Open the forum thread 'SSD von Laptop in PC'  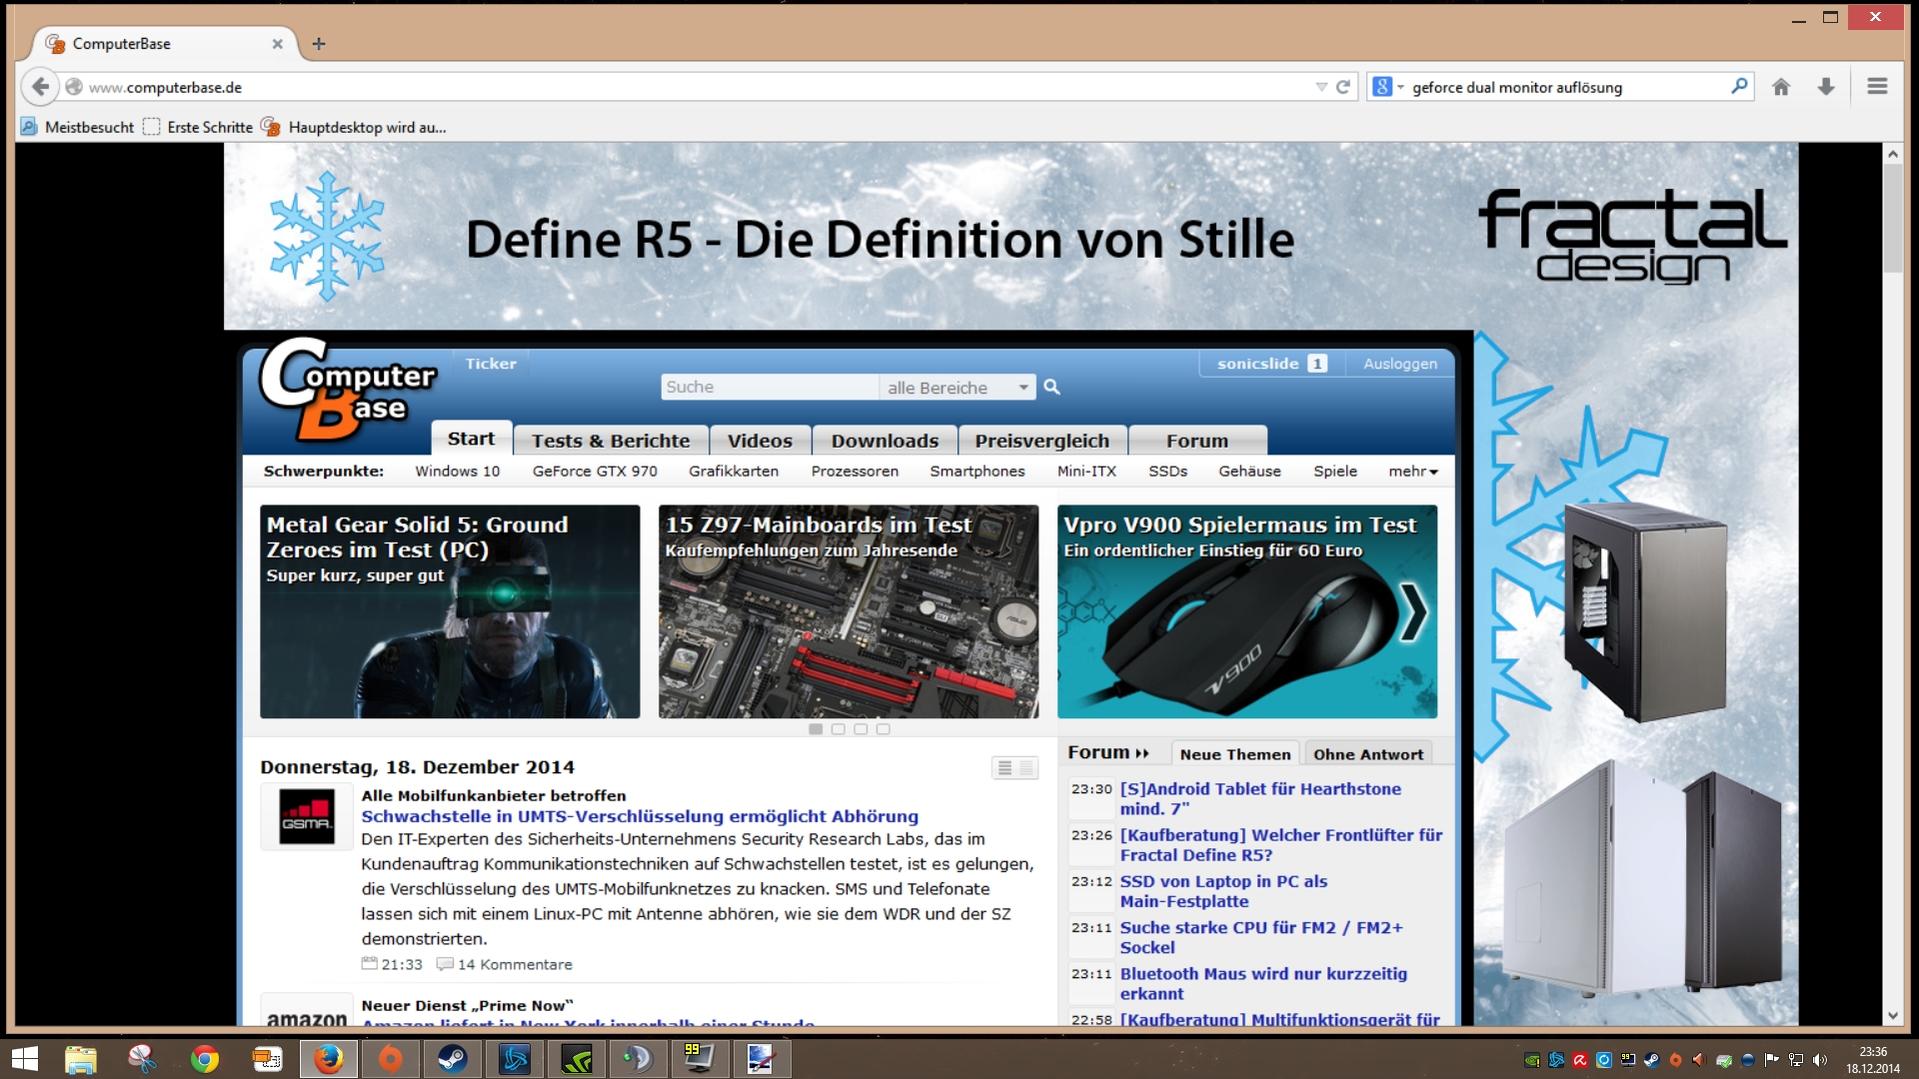[x=1224, y=891]
